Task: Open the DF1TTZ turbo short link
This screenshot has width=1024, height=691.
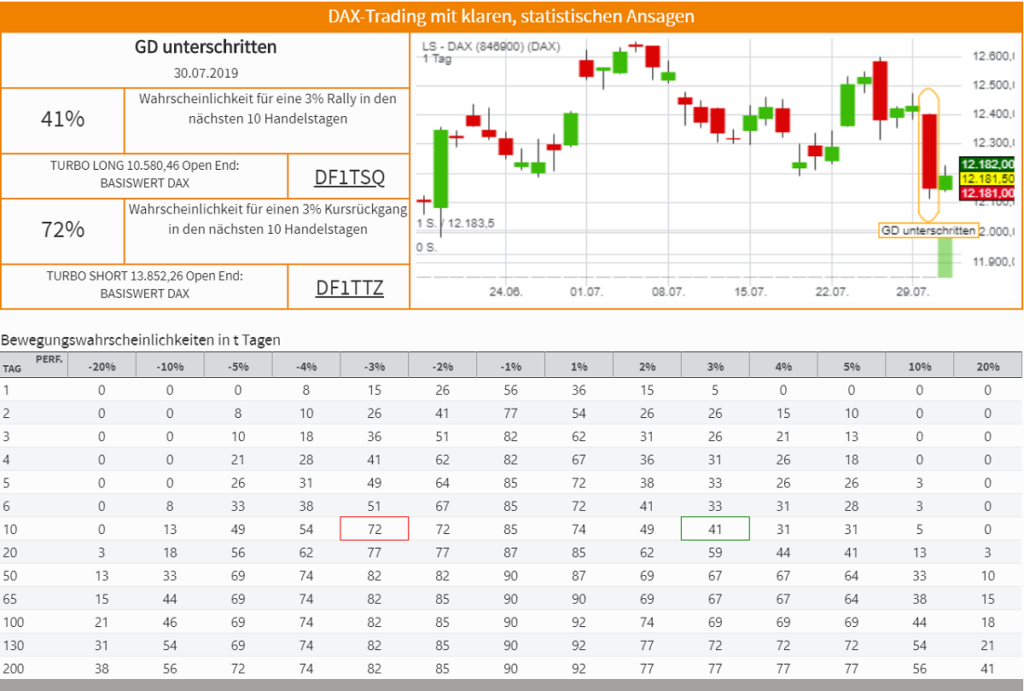Action: point(349,287)
